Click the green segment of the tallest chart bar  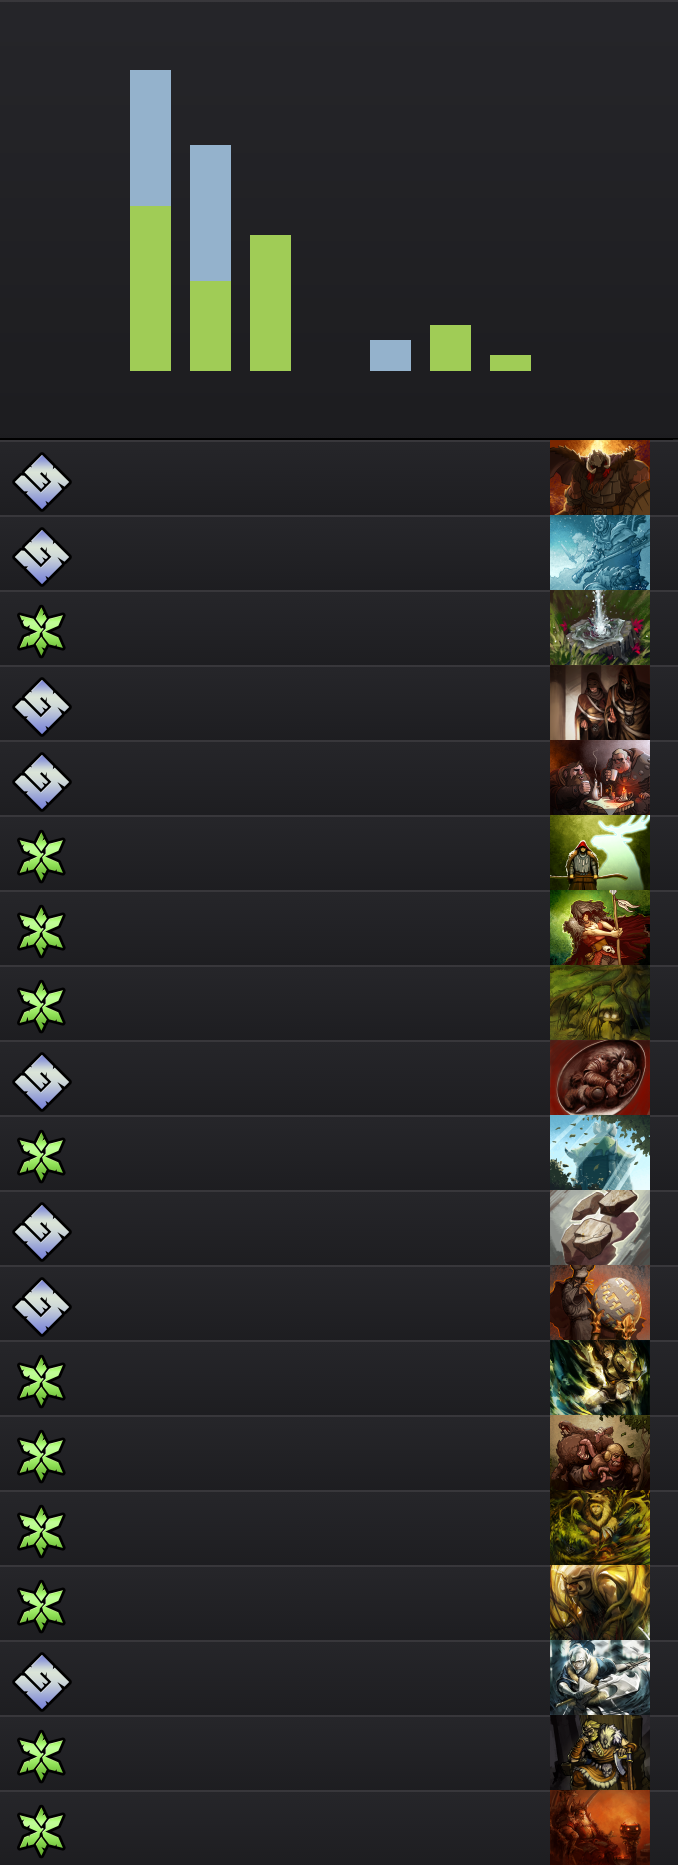point(150,288)
